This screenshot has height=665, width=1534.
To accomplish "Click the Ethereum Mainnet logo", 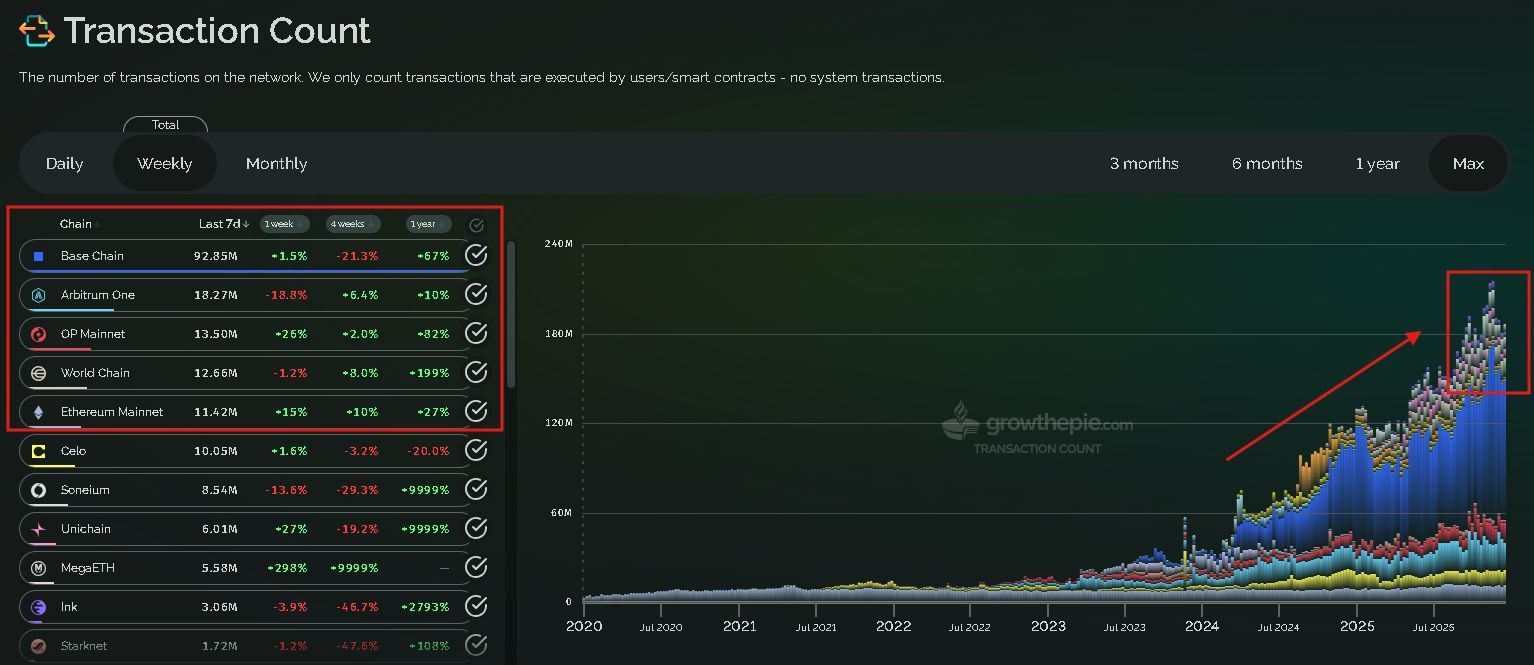I will [39, 411].
